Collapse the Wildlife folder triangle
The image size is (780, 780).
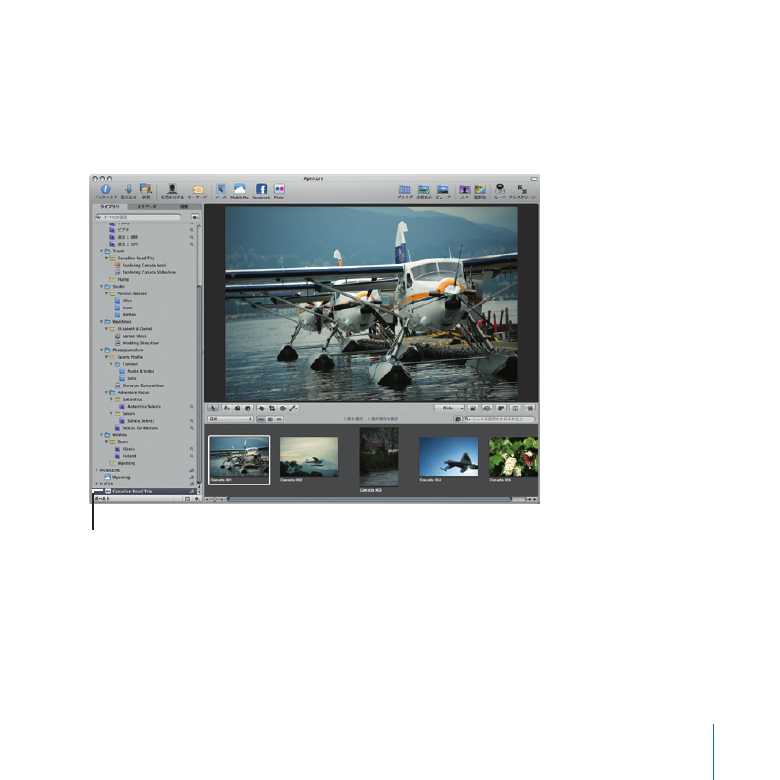pos(101,435)
